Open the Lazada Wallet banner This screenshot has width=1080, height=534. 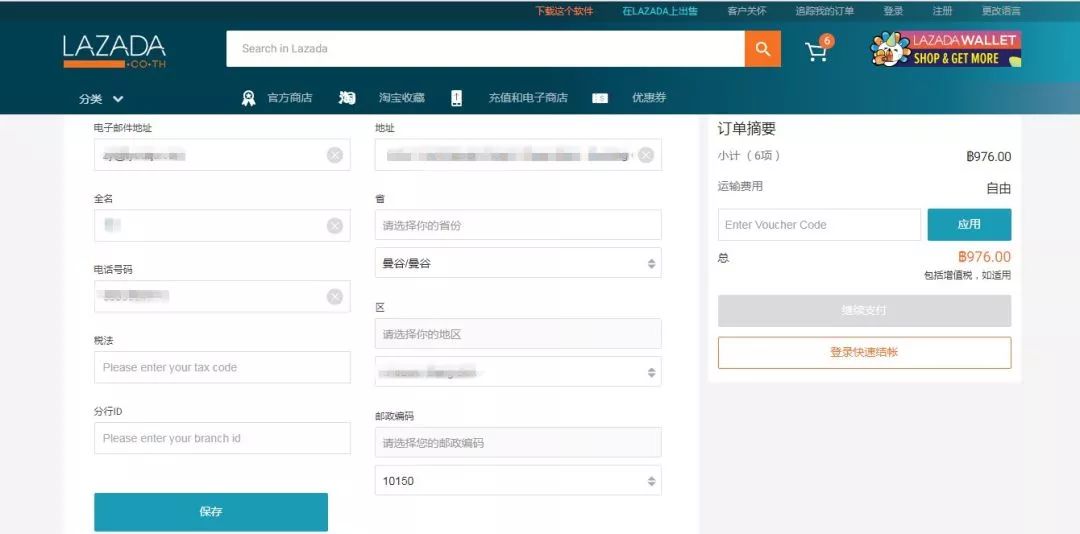[946, 49]
